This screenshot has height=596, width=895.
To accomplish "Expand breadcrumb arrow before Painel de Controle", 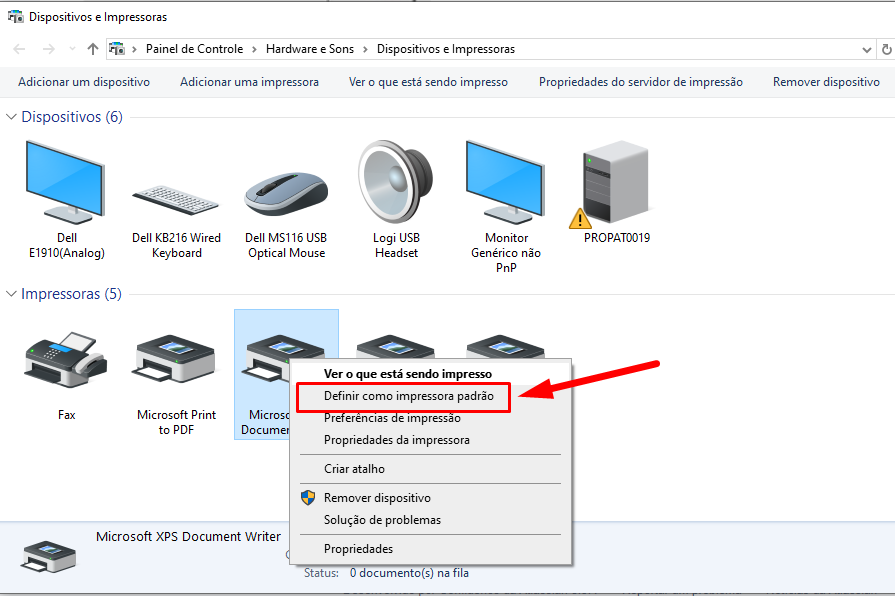I will (135, 49).
